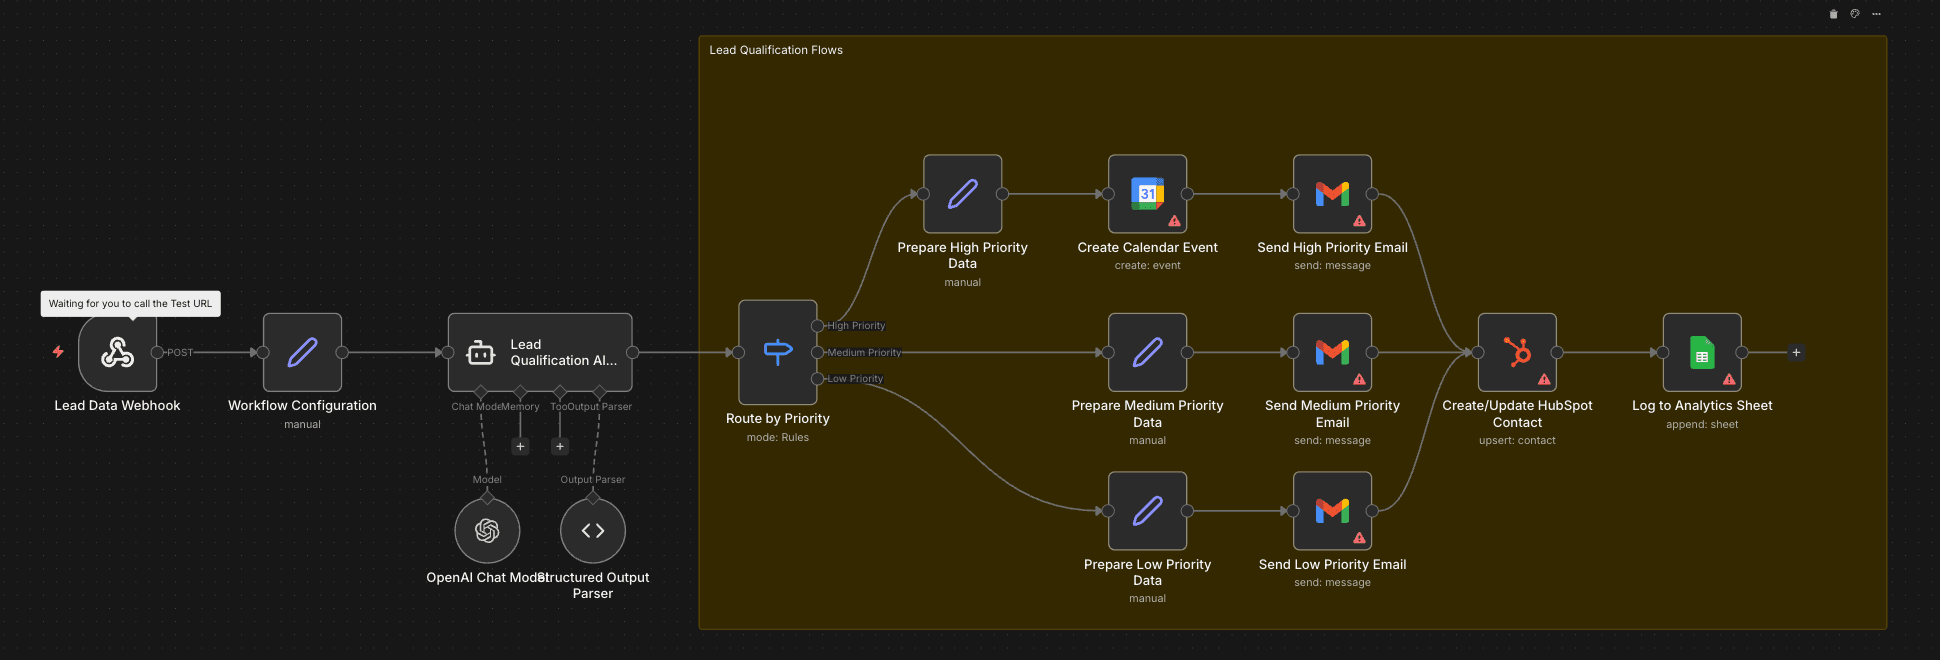
Task: Select Prepare Low Priority Data node
Action: [1147, 511]
